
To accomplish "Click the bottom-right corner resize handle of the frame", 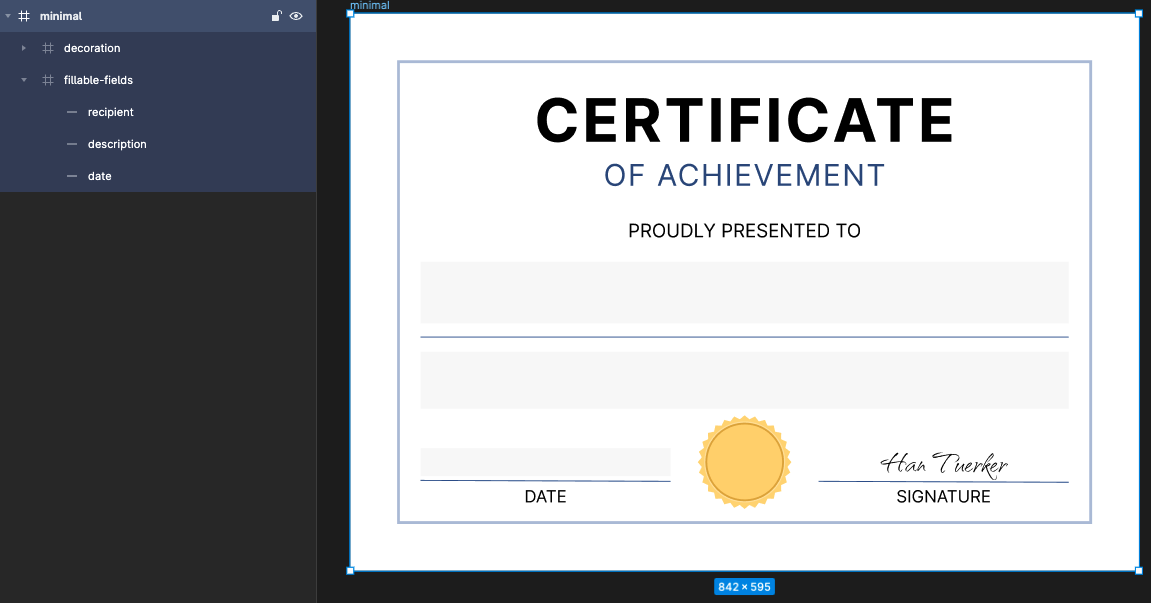I will click(1138, 571).
